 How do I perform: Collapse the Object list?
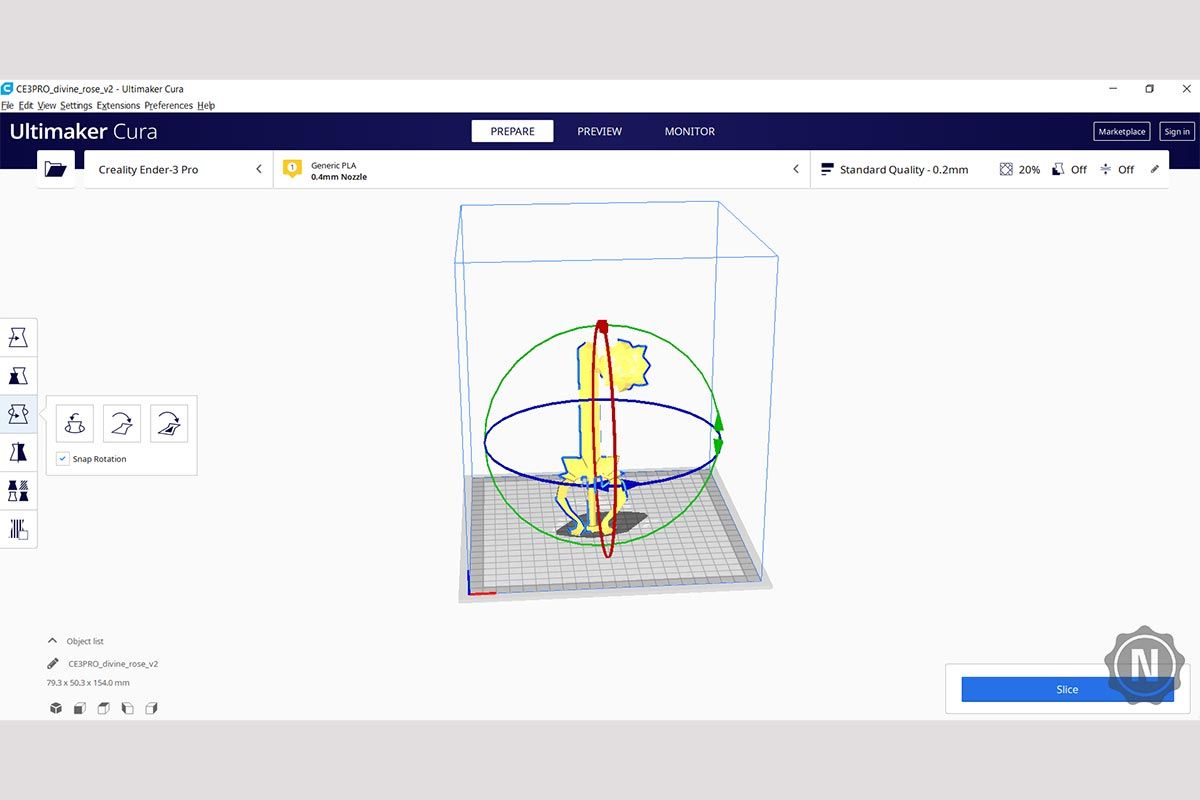tap(53, 641)
